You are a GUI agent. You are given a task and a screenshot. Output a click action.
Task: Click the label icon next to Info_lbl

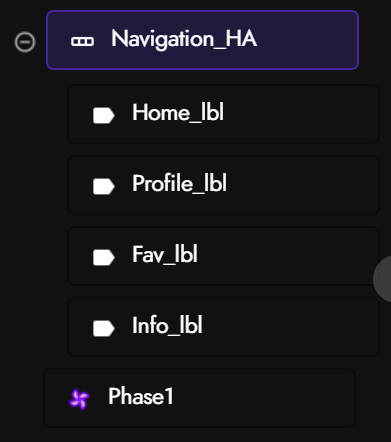point(104,328)
